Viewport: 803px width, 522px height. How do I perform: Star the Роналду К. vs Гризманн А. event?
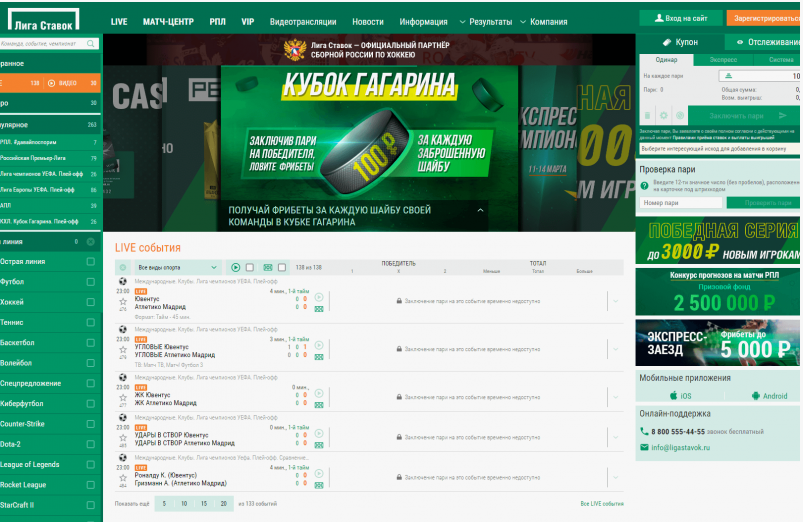(123, 478)
